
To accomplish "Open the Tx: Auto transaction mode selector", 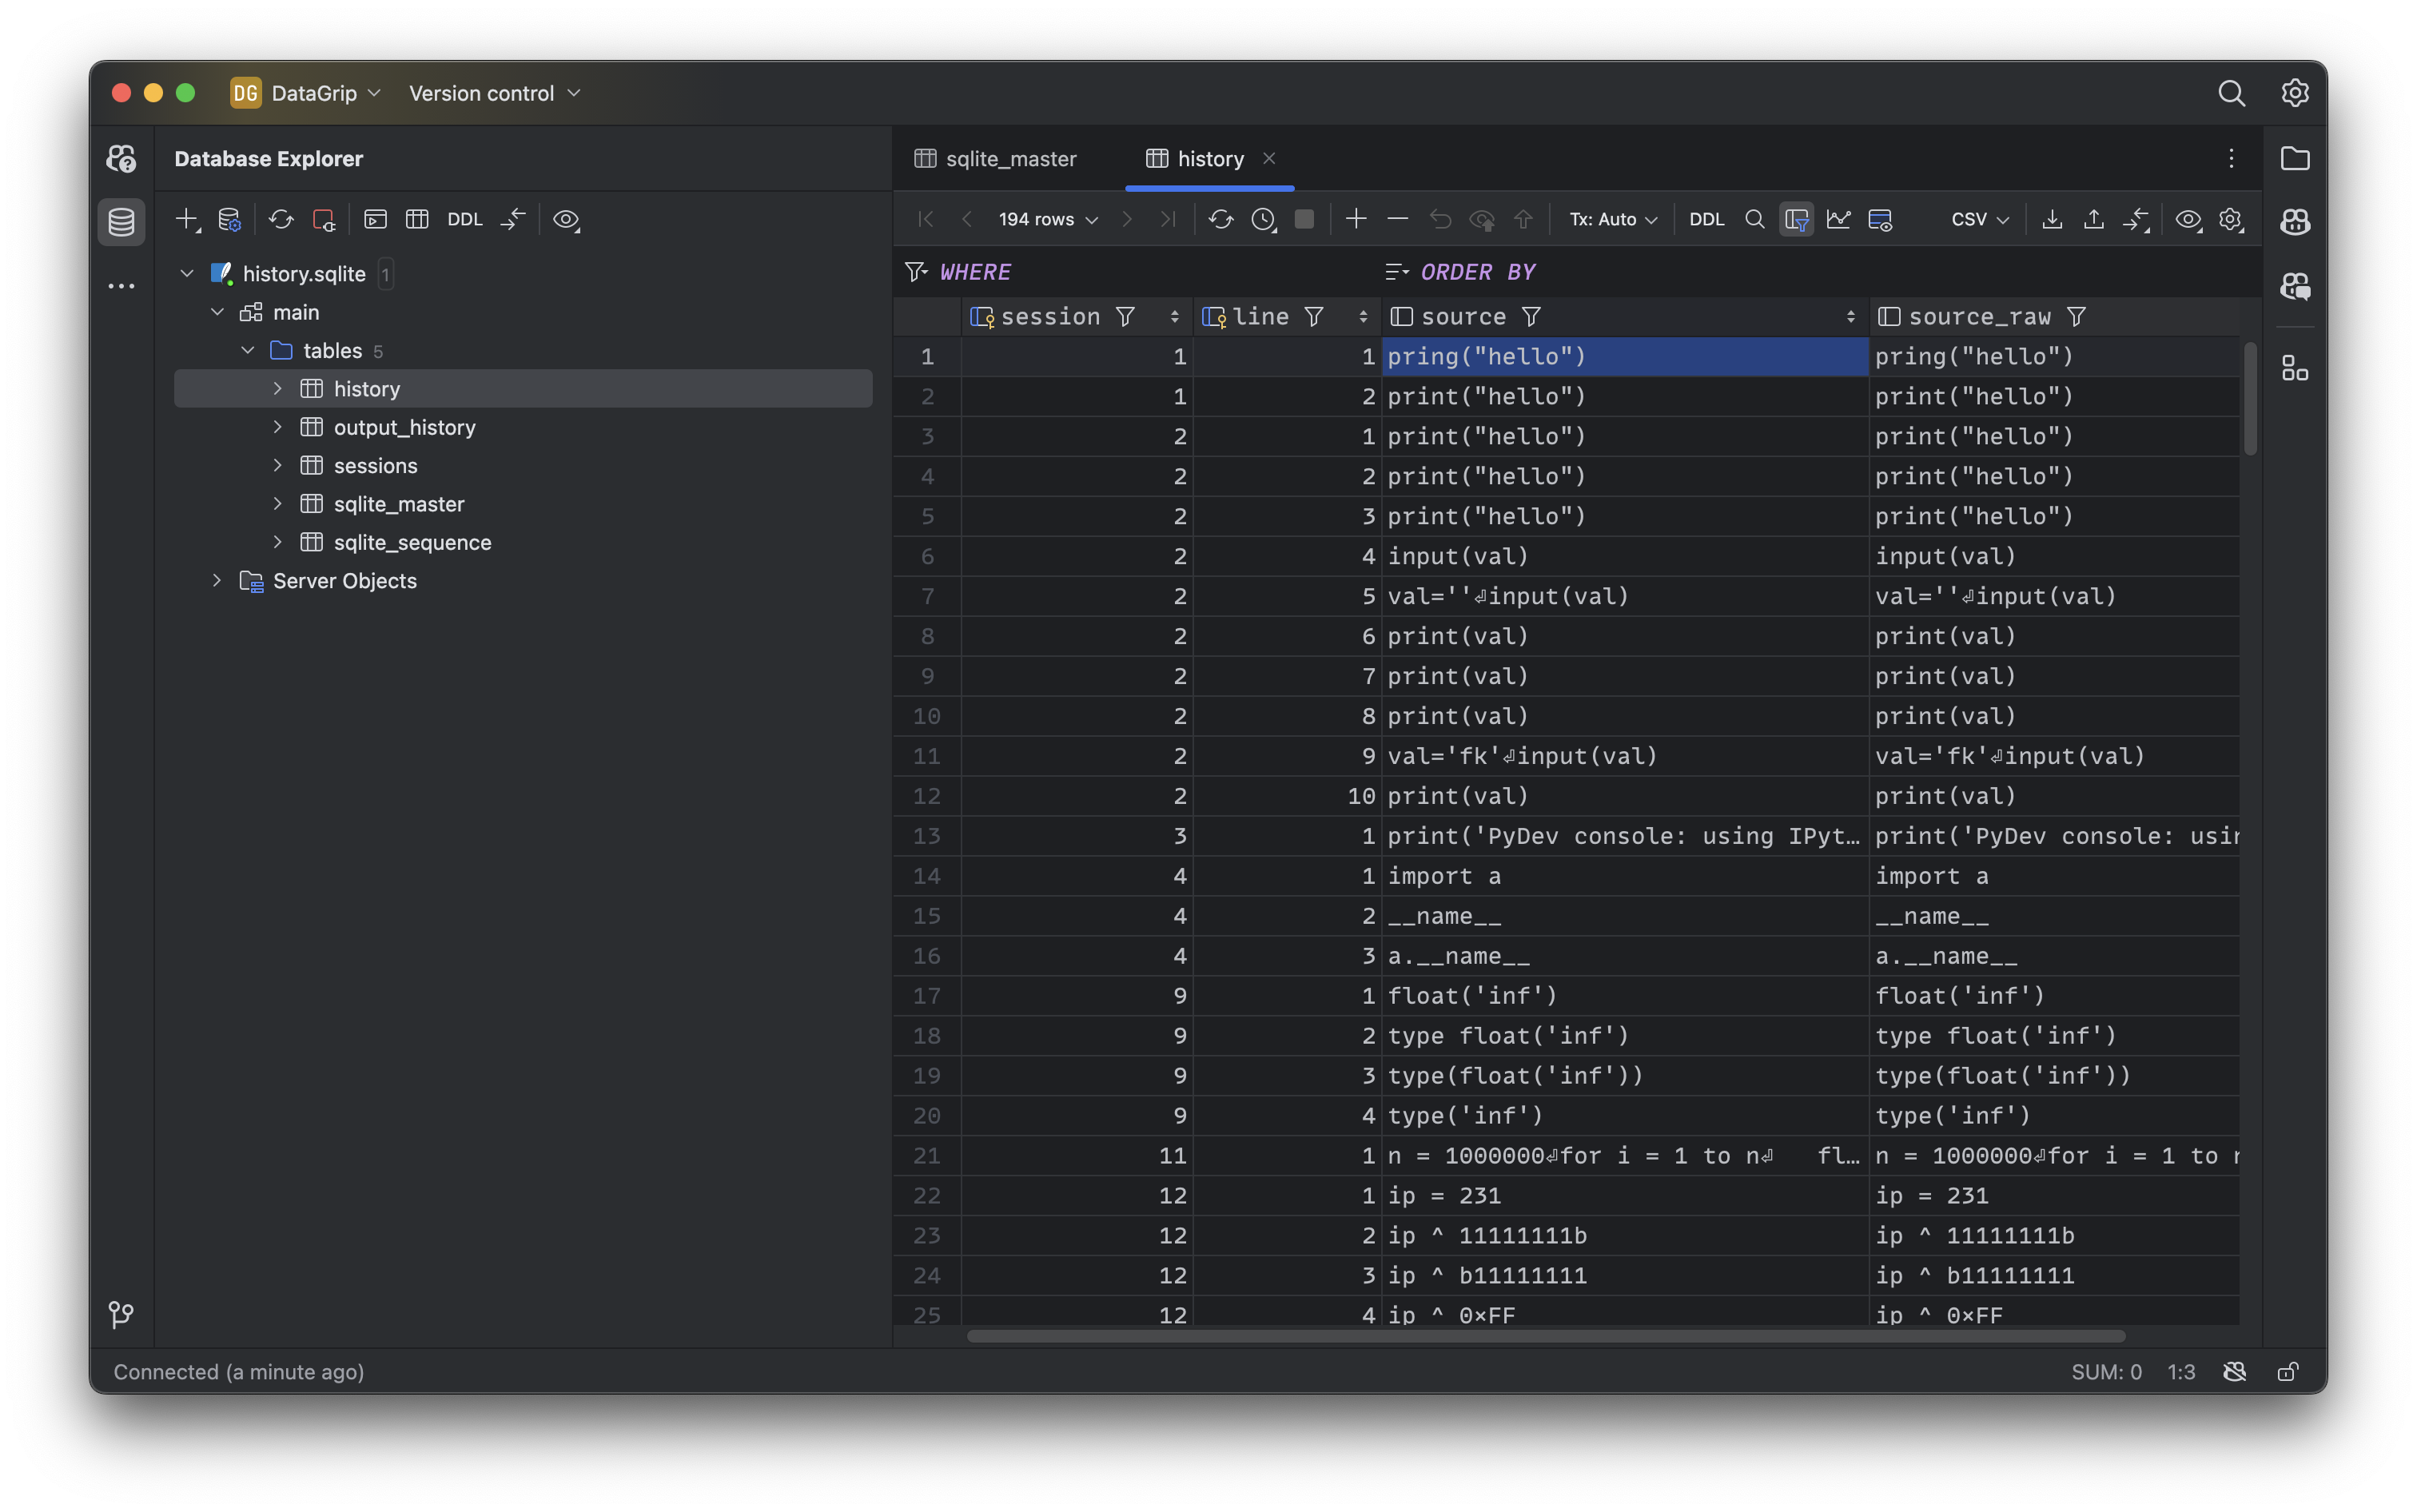I will [1612, 219].
